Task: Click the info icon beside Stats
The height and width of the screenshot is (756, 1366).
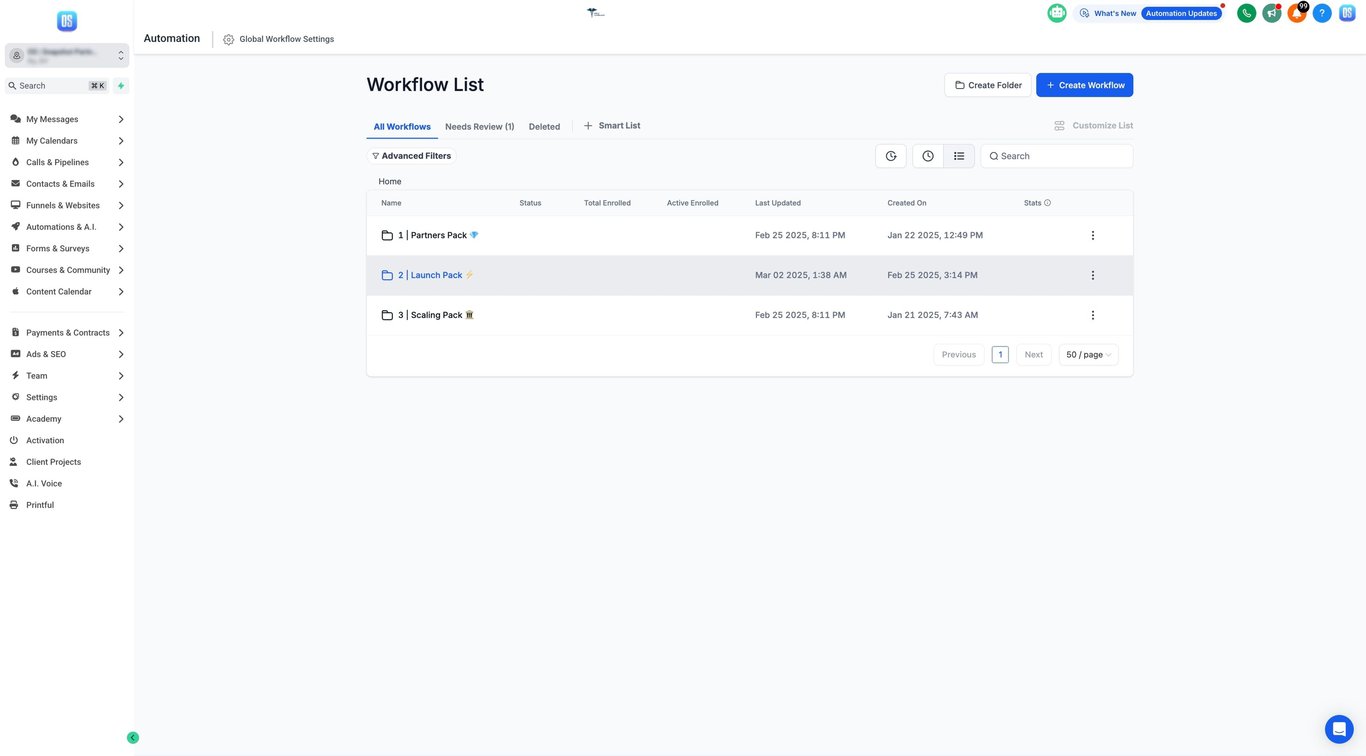Action: point(1048,203)
